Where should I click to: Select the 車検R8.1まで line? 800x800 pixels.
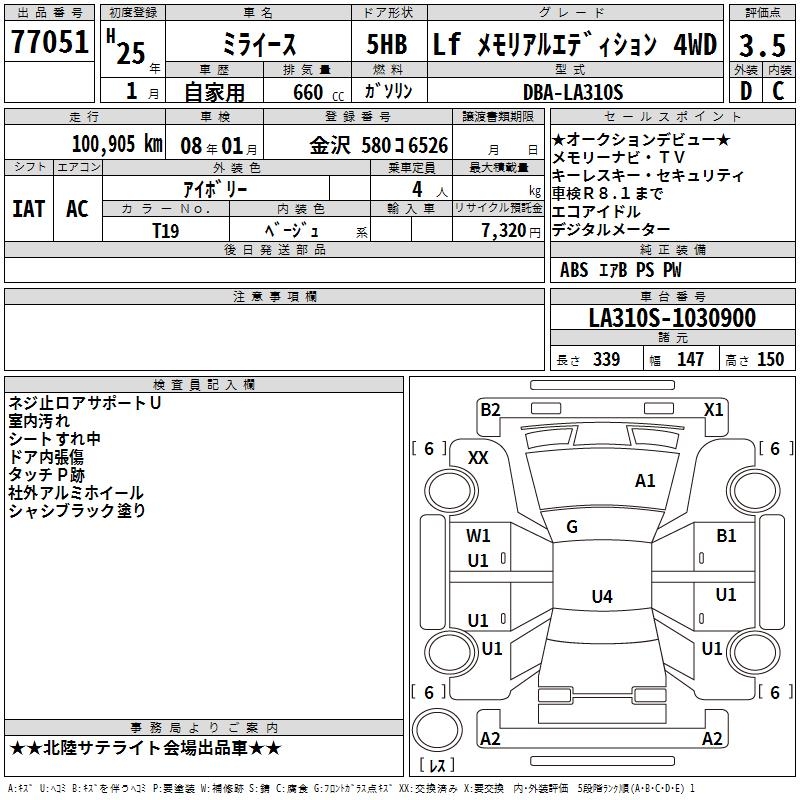pyautogui.click(x=607, y=193)
